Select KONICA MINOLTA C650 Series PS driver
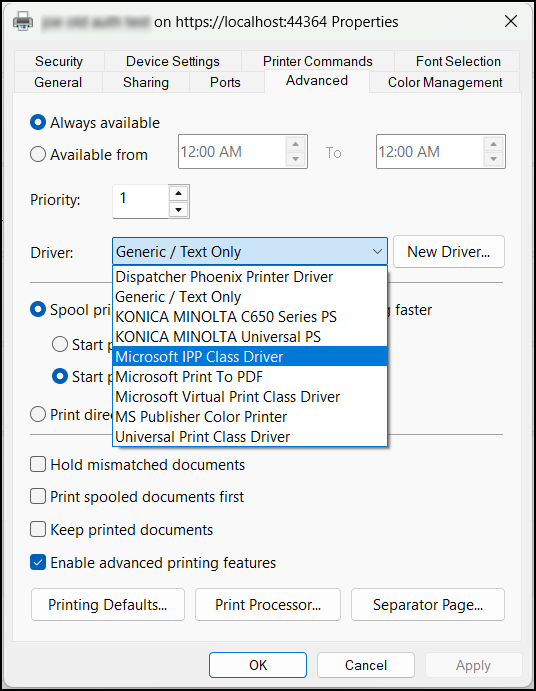Viewport: 536px width, 691px height. click(x=250, y=316)
